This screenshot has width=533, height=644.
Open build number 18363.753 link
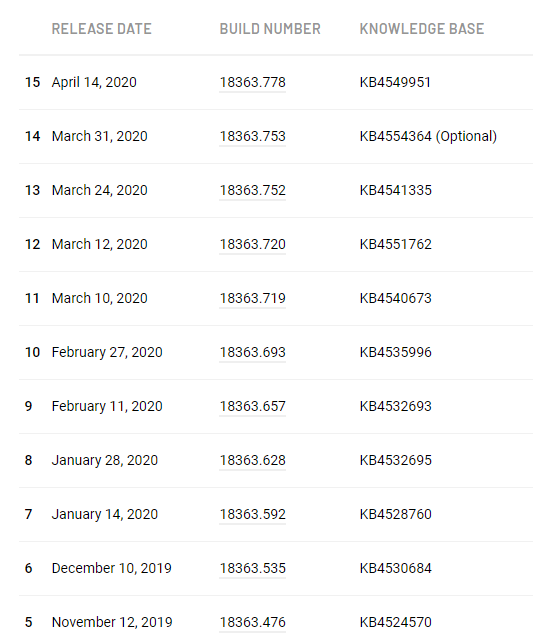coord(253,136)
